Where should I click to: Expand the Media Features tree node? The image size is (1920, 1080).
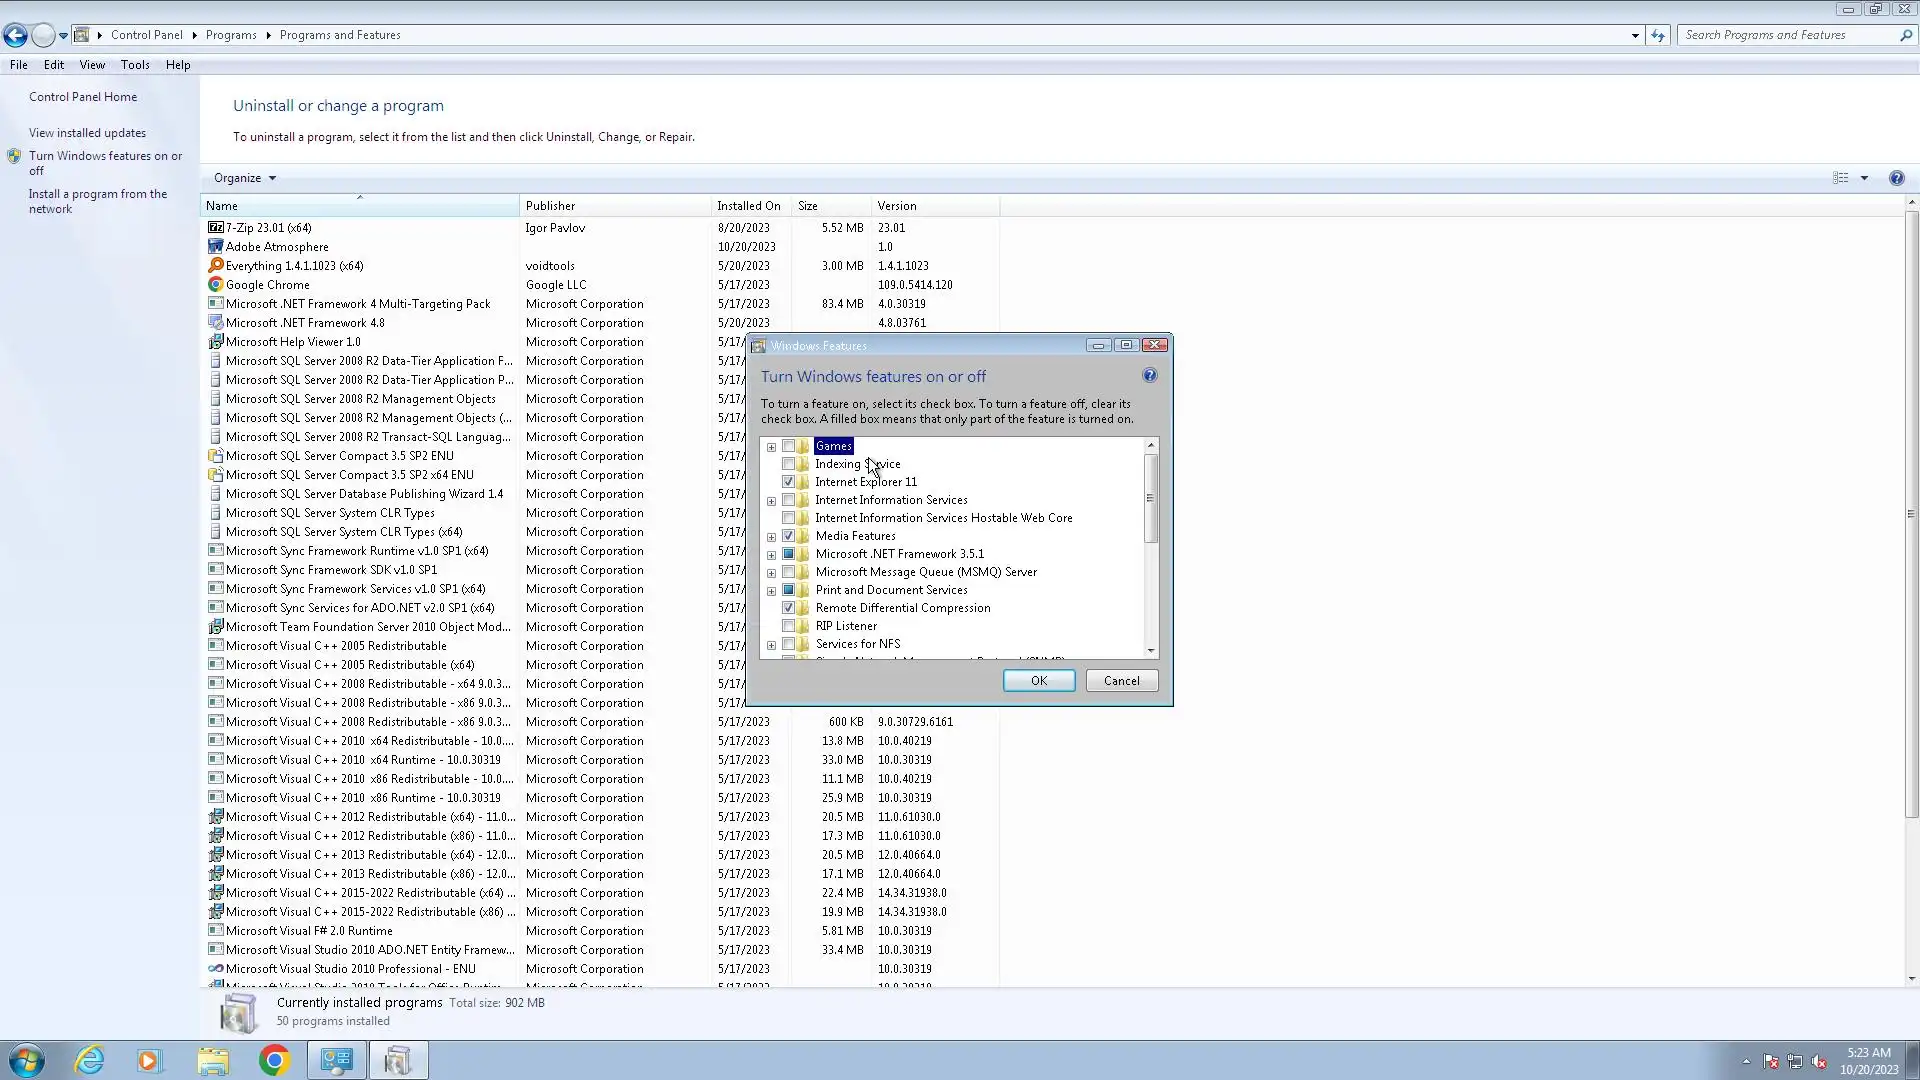(x=771, y=537)
